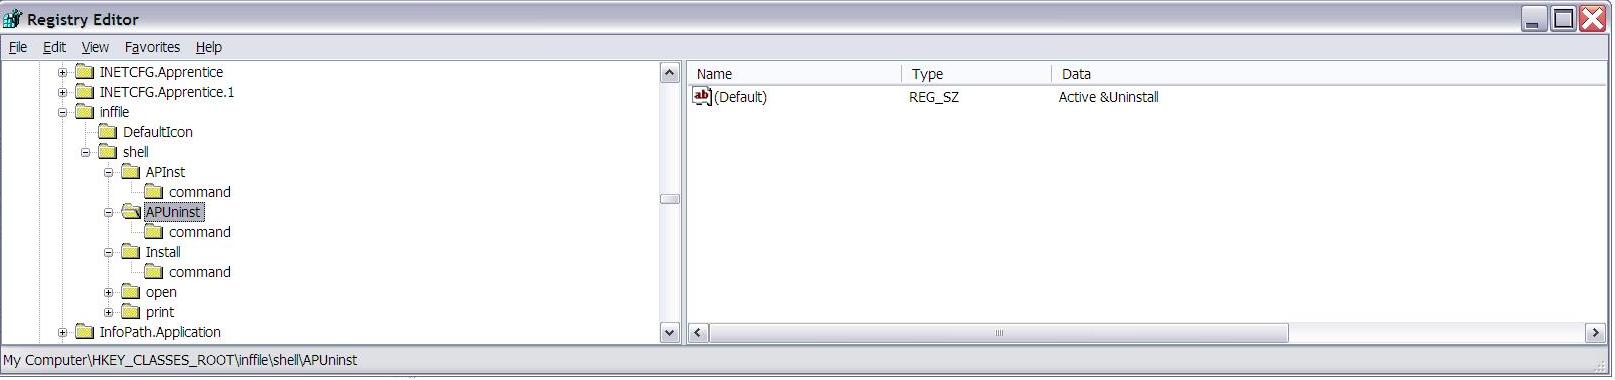This screenshot has width=1615, height=380.
Task: Click the print key folder icon
Action: click(131, 312)
